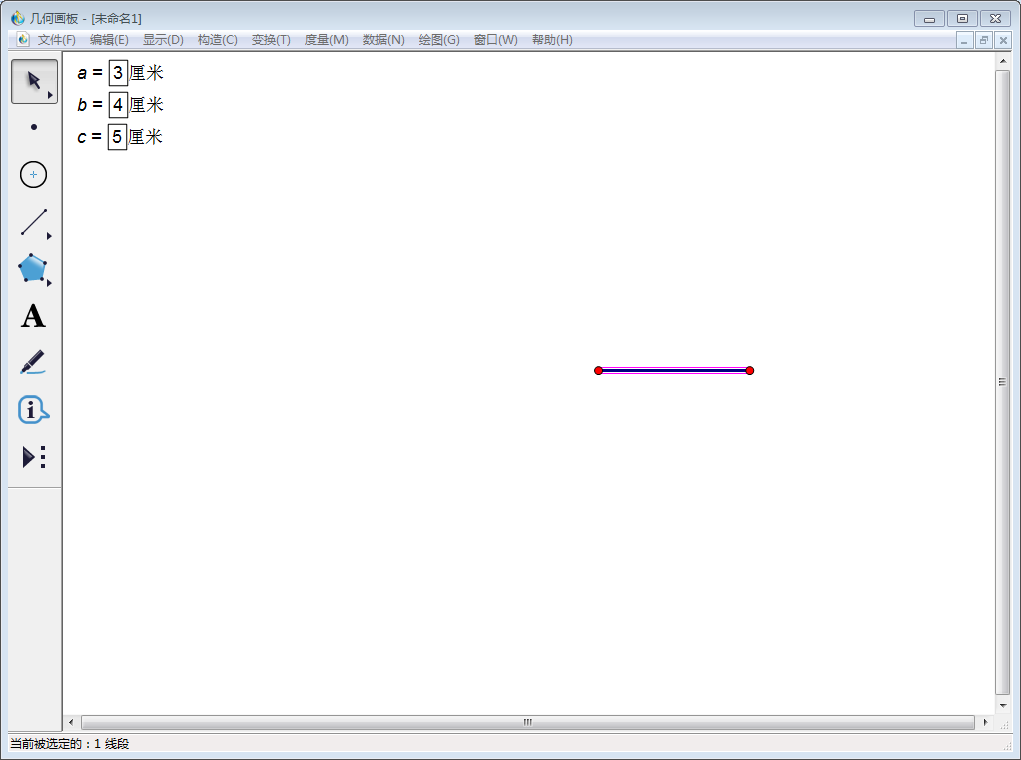Open the 构造(C) menu
1021x760 pixels.
pos(217,40)
